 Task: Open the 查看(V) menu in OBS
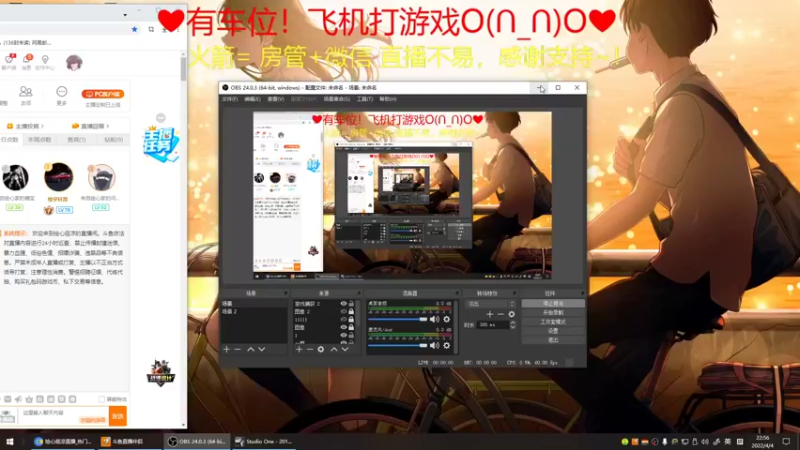click(276, 99)
